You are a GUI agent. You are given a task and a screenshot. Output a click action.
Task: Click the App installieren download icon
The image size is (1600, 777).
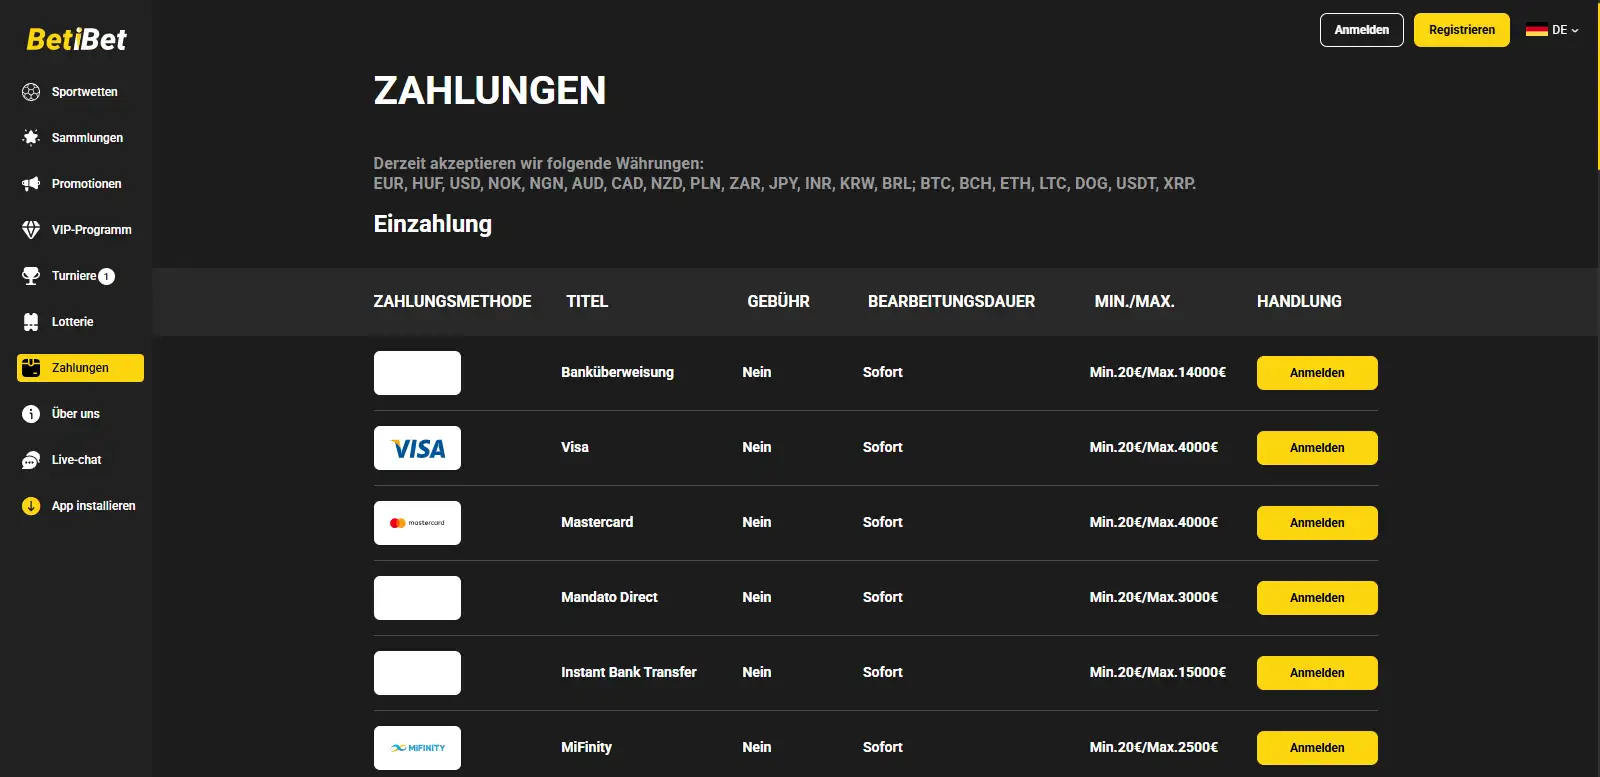tap(31, 506)
